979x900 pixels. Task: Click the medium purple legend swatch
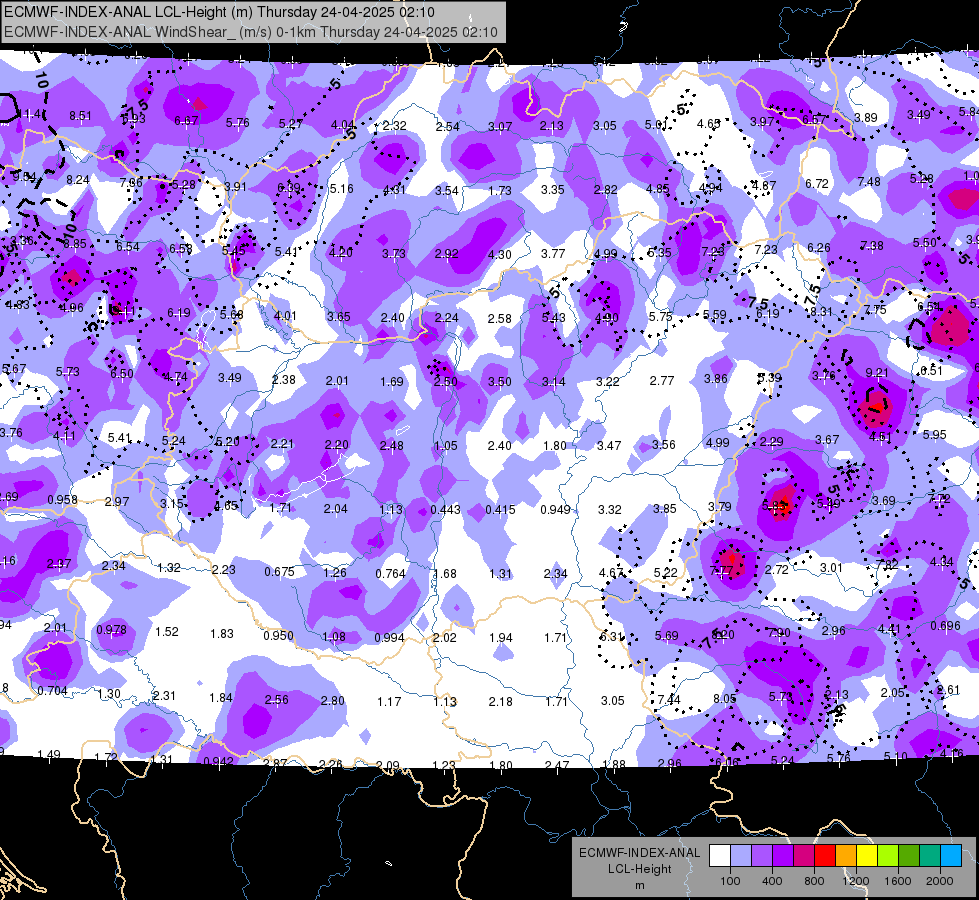(x=762, y=856)
